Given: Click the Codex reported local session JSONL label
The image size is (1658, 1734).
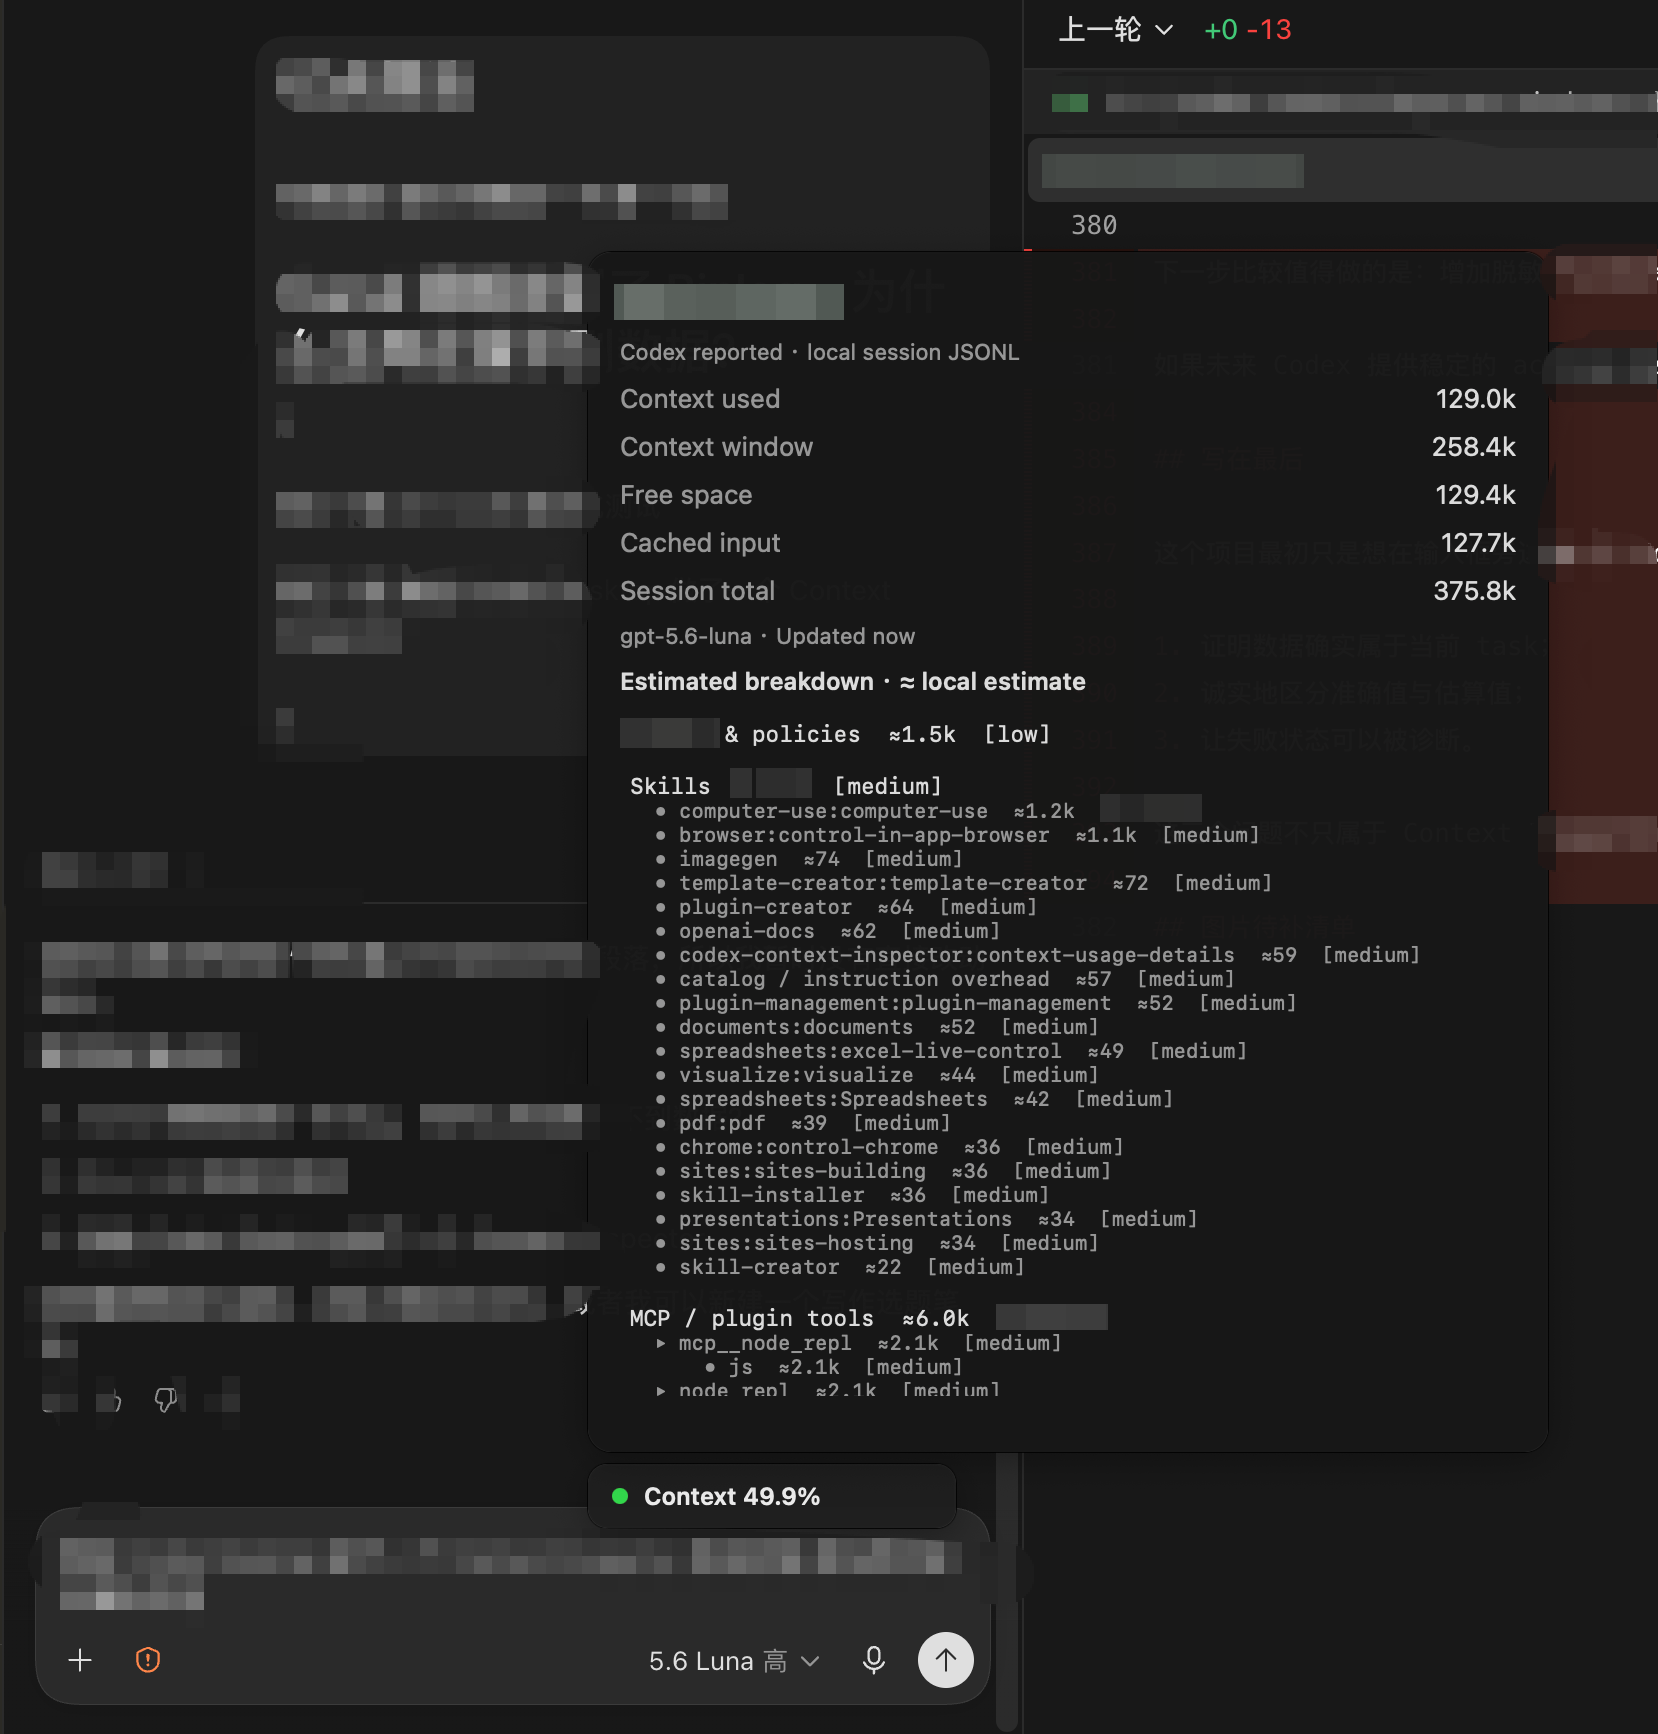Looking at the screenshot, I should [x=820, y=353].
